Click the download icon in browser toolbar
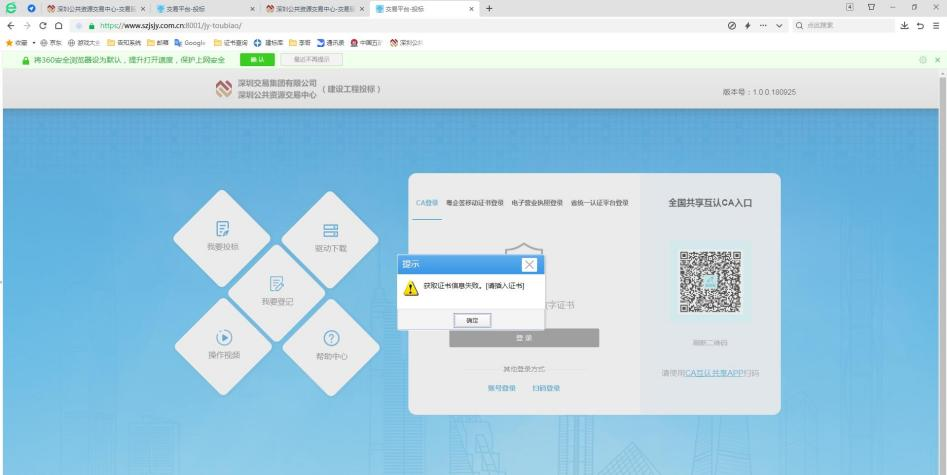 click(x=906, y=25)
